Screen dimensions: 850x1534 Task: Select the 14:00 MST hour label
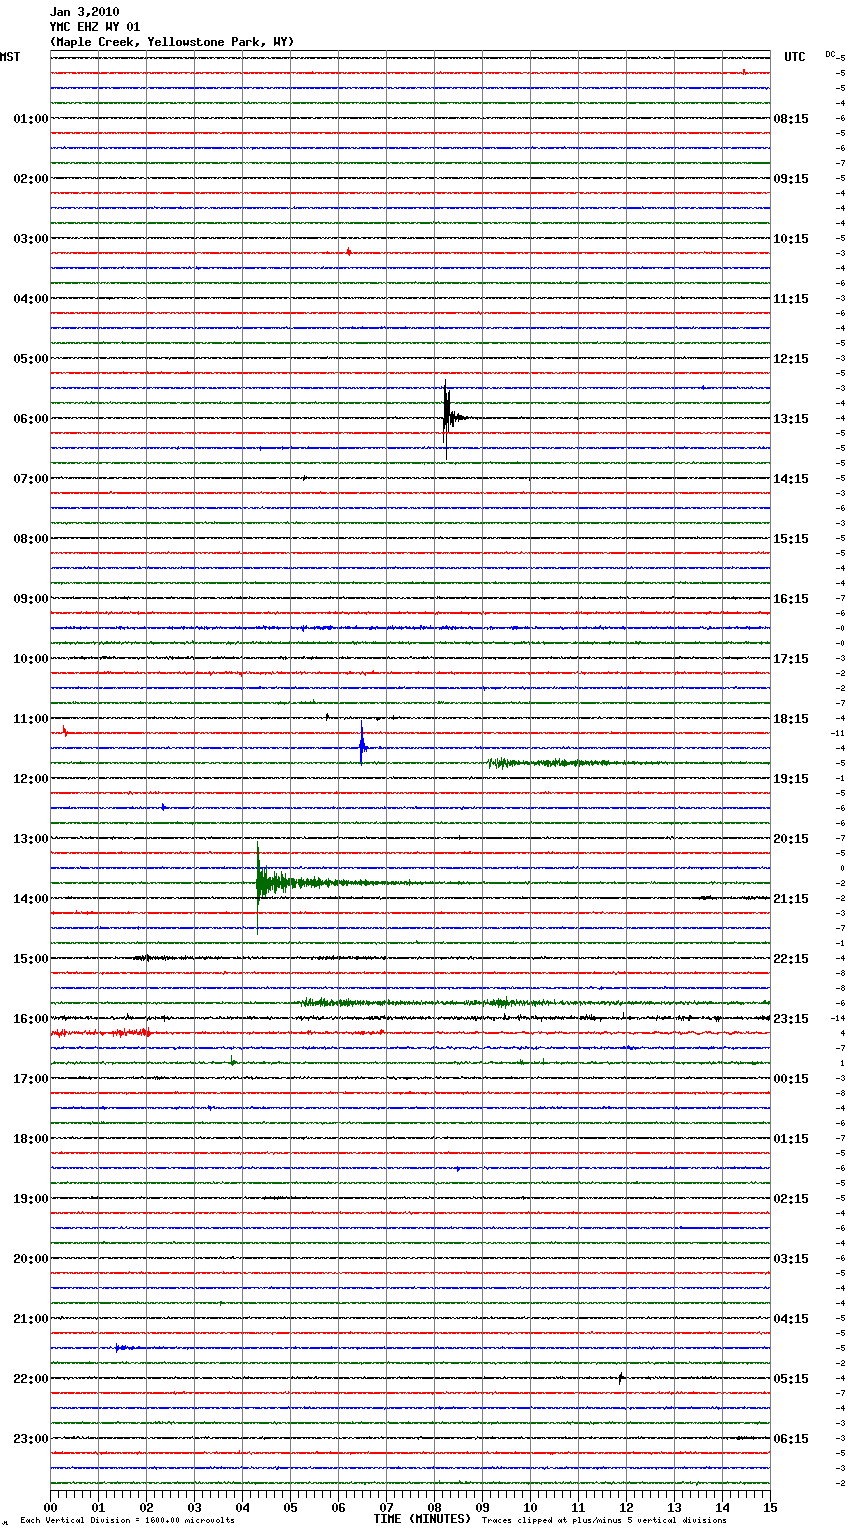(30, 899)
